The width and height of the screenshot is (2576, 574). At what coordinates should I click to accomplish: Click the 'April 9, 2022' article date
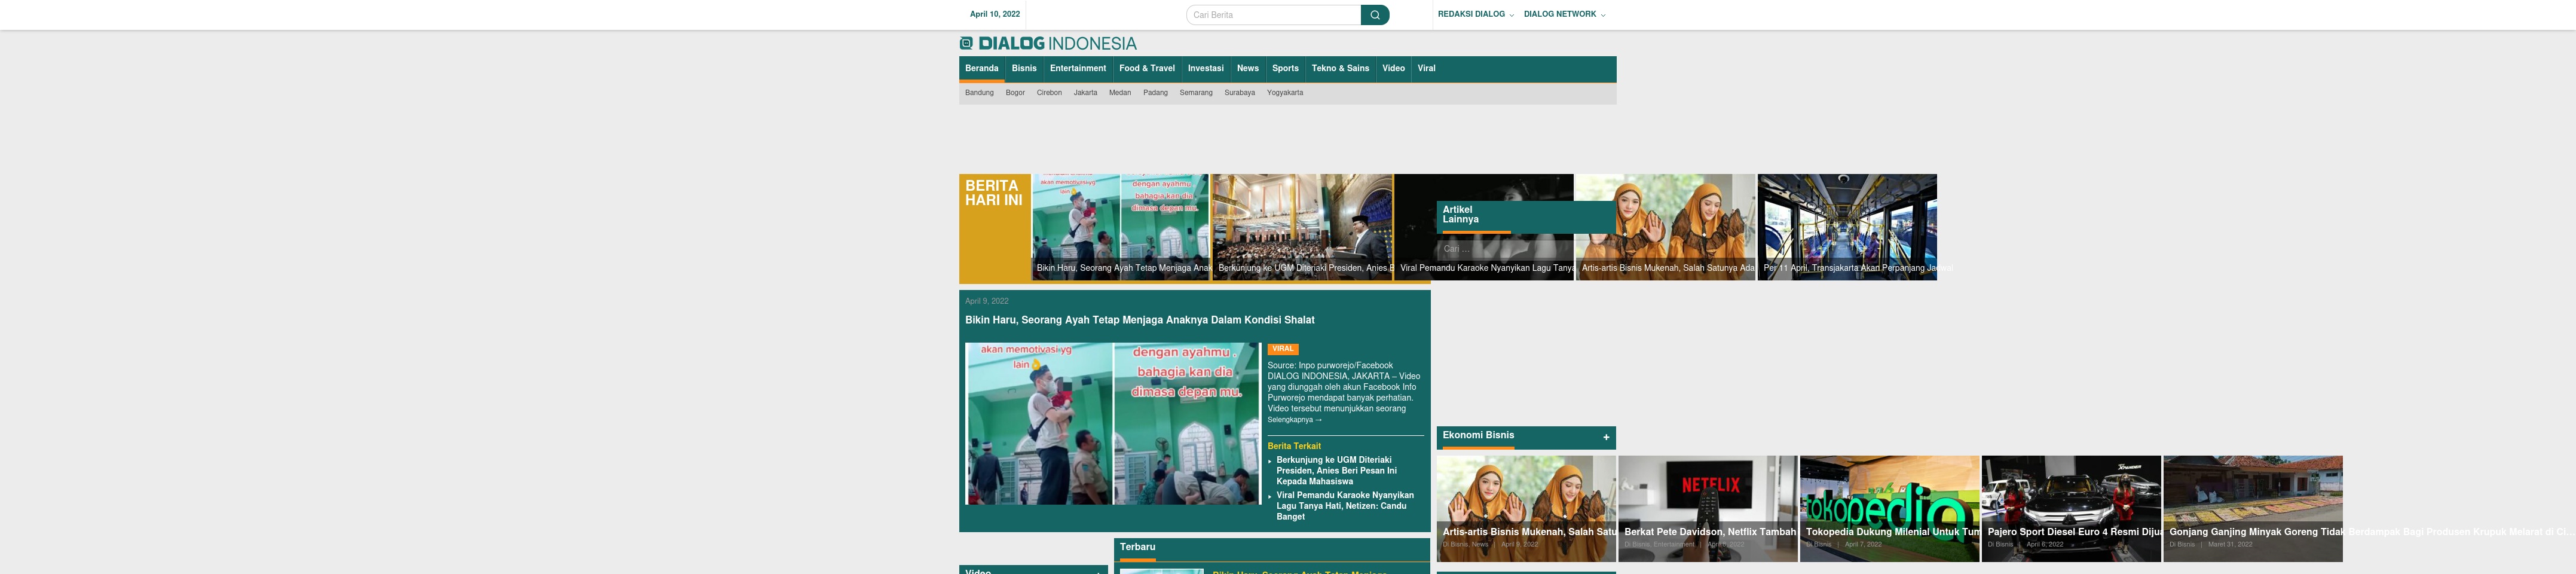(x=986, y=301)
